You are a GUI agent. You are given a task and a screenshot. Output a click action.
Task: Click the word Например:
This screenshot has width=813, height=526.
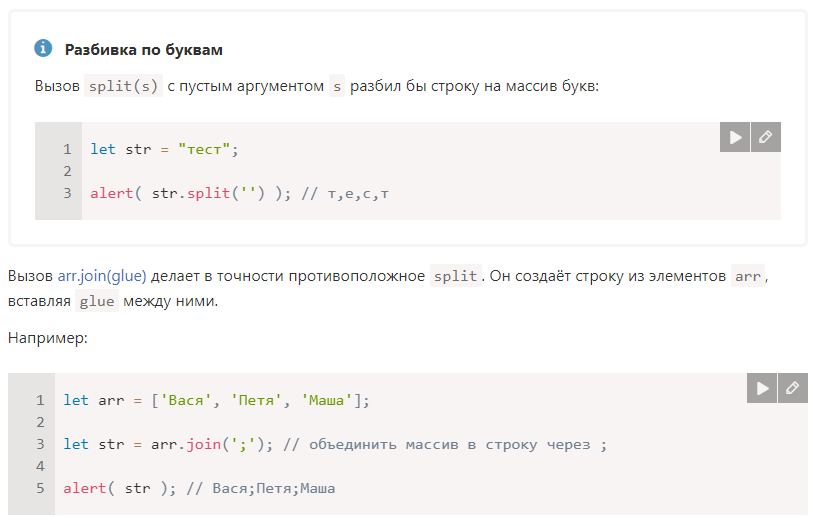[x=48, y=338]
